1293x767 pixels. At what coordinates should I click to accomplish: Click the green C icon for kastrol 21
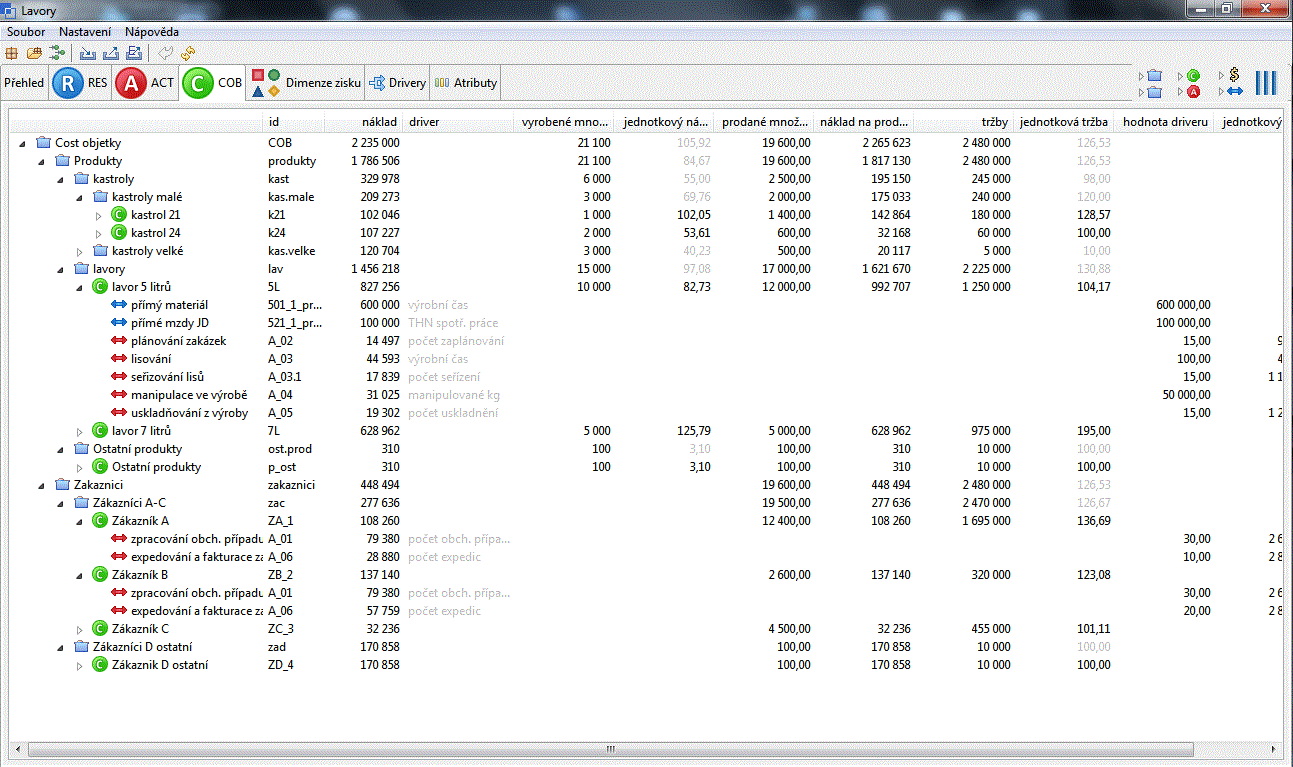tap(119, 215)
